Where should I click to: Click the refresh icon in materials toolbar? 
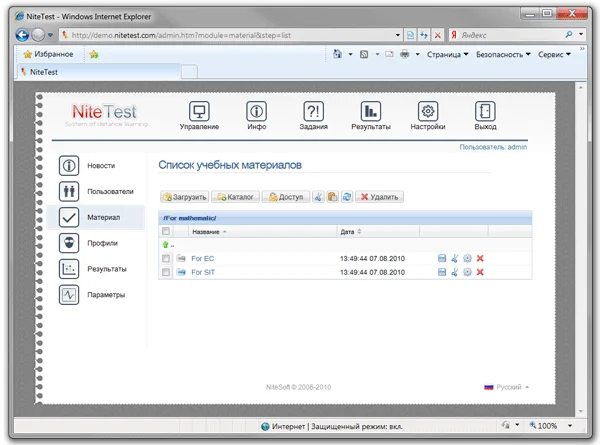tap(346, 198)
